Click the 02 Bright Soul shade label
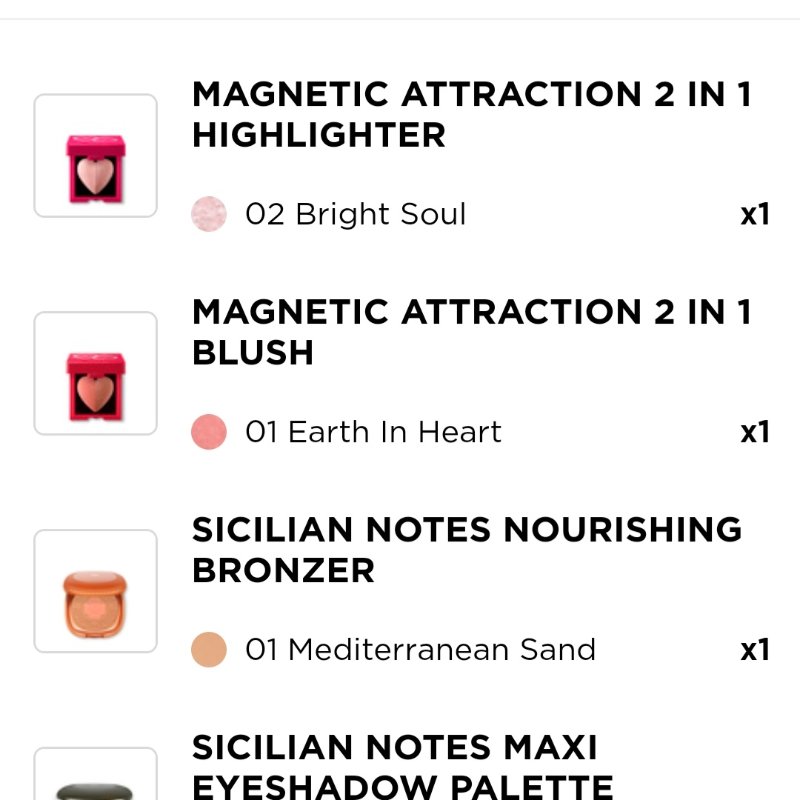 tap(356, 214)
